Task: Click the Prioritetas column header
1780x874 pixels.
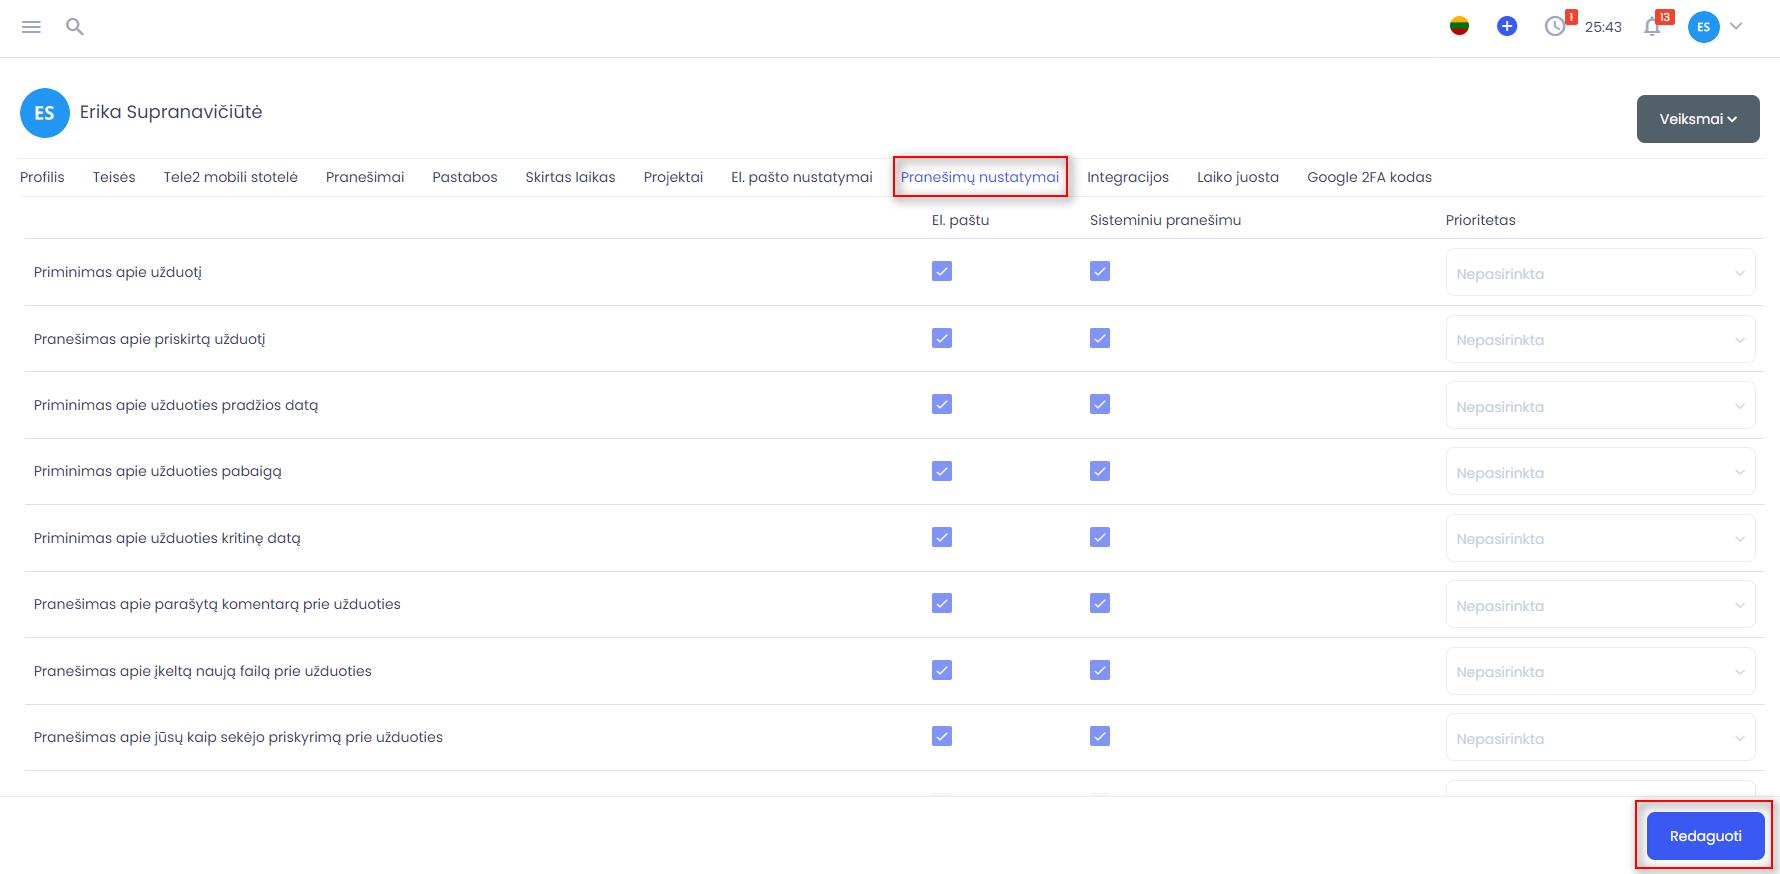Action: (x=1480, y=220)
